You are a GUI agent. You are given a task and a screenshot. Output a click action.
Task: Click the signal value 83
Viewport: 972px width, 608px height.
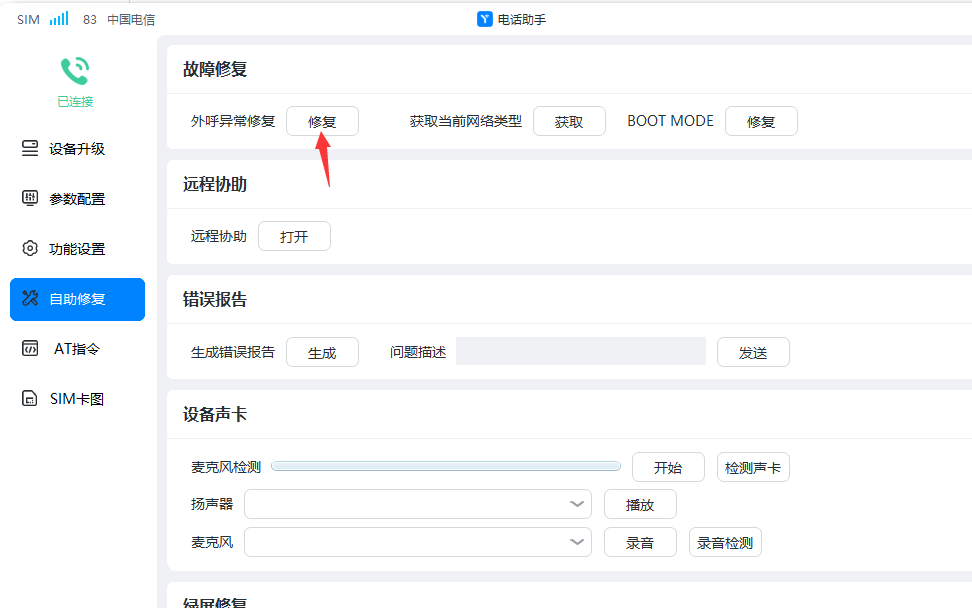[90, 20]
